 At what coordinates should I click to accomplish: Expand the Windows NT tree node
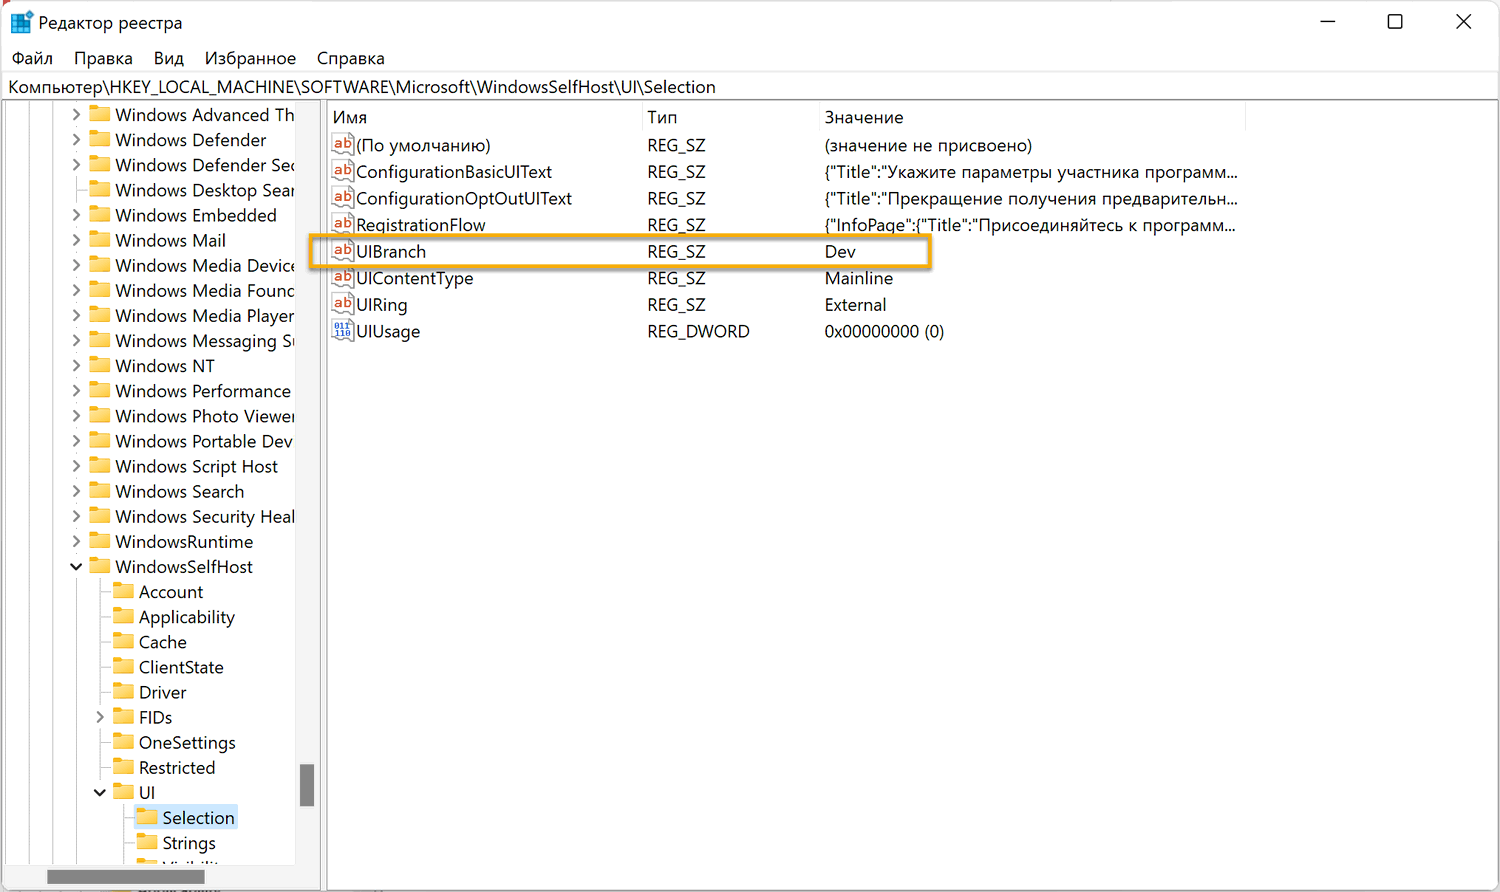[76, 366]
